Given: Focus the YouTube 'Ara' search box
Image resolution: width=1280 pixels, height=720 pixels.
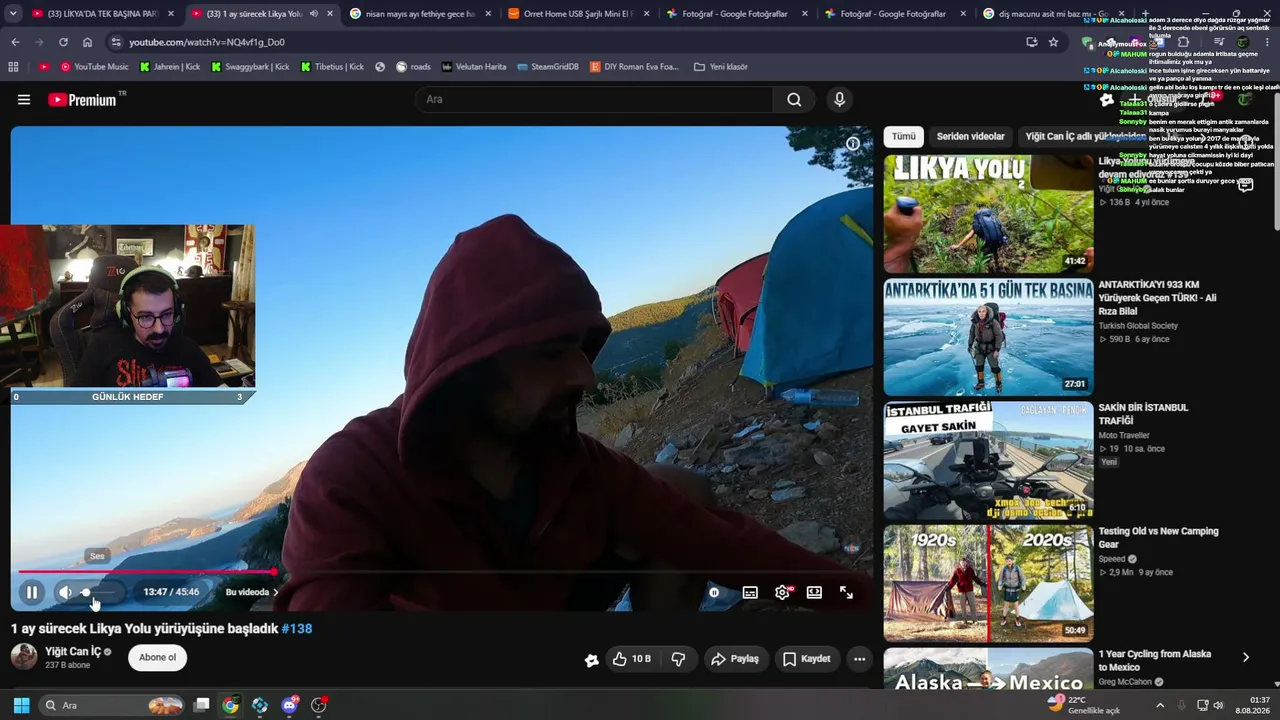Looking at the screenshot, I should (x=595, y=99).
